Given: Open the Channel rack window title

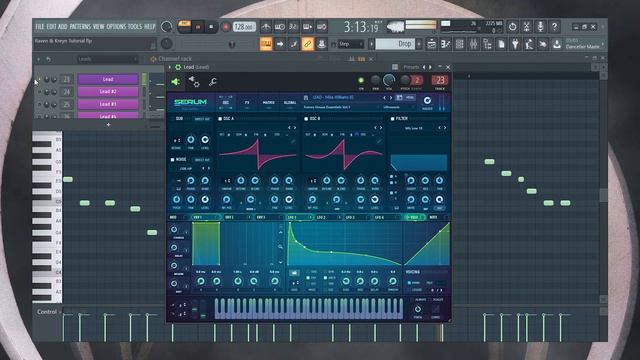Looking at the screenshot, I should click(x=175, y=59).
